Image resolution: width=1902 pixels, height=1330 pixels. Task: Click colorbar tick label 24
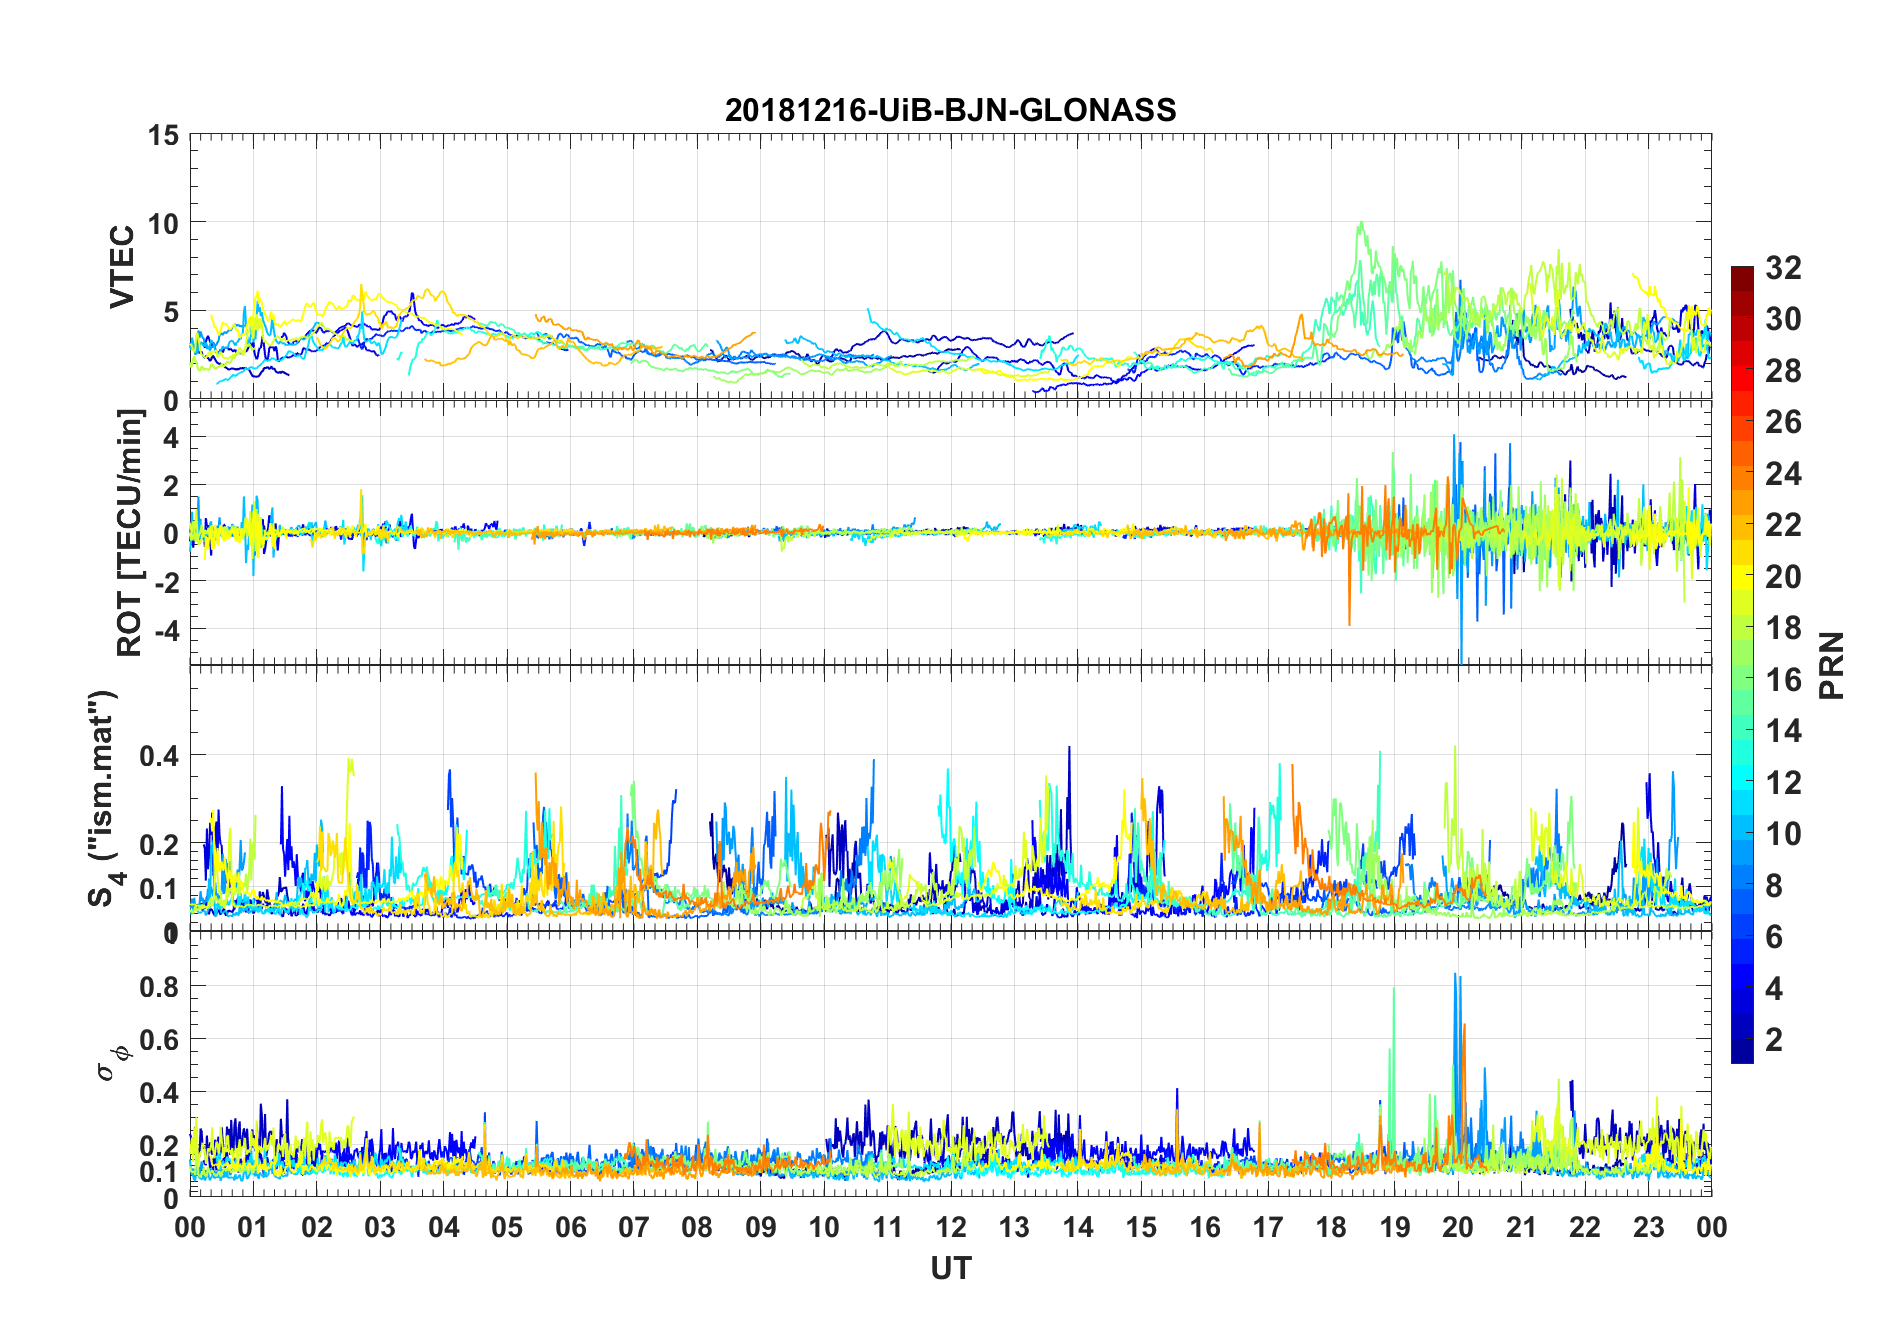[x=1783, y=473]
